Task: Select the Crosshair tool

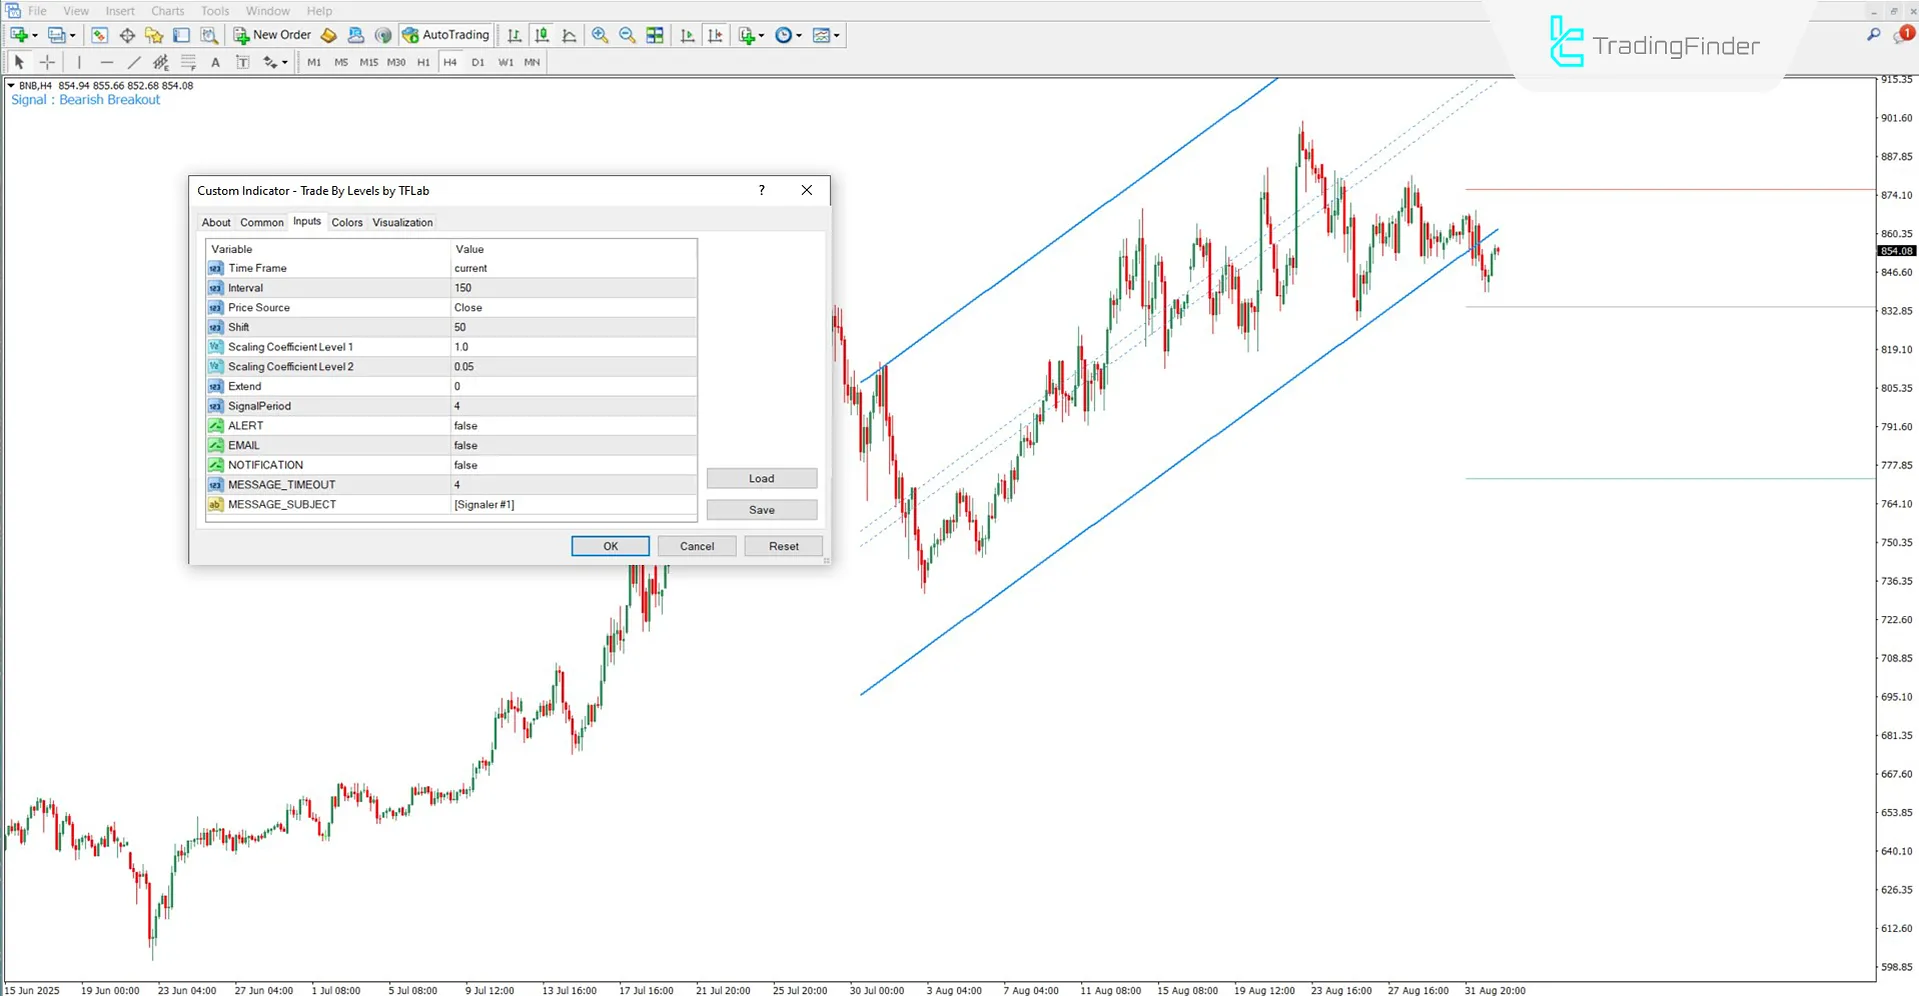Action: 47,61
